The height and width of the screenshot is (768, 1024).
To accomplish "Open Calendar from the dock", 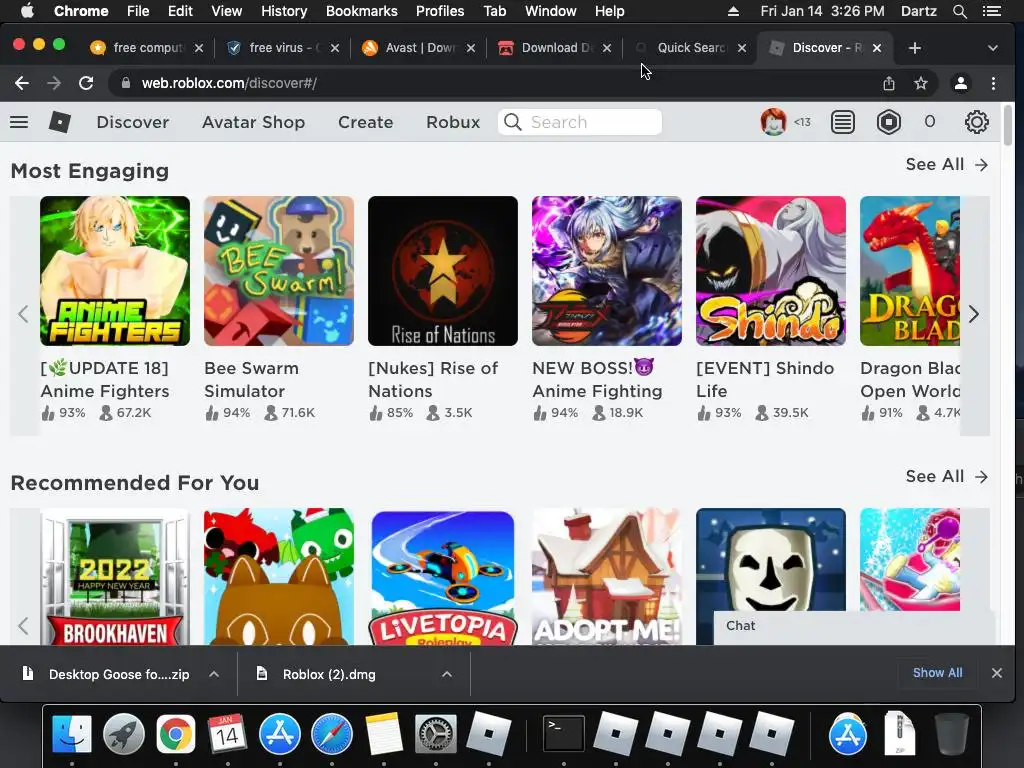I will click(227, 734).
